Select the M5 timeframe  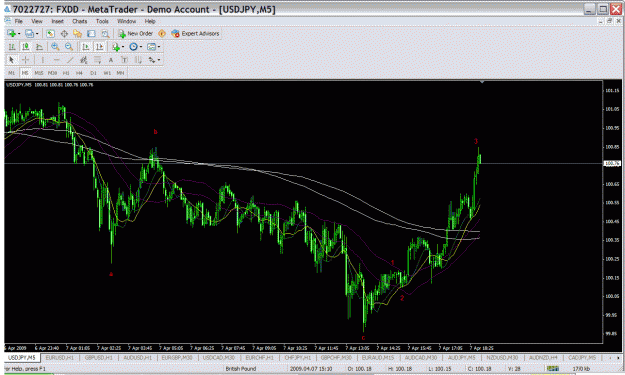(x=25, y=73)
